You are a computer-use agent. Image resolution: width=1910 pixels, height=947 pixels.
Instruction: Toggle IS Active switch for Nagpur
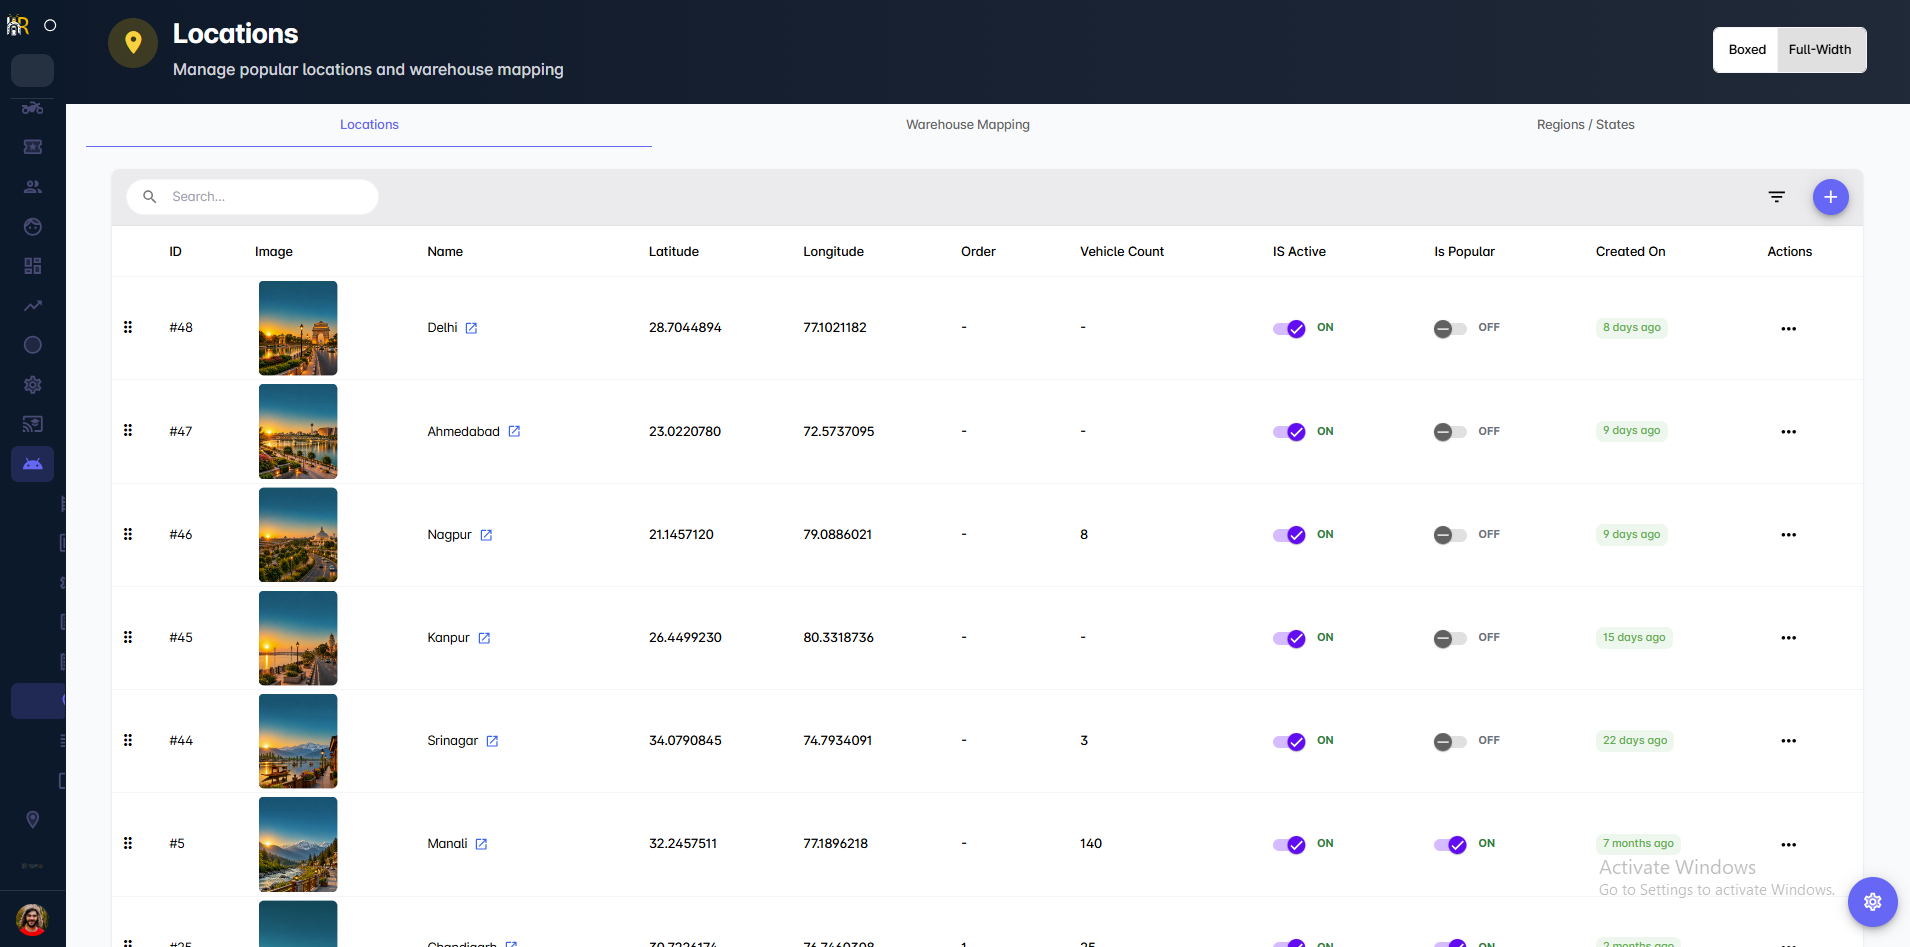1289,535
